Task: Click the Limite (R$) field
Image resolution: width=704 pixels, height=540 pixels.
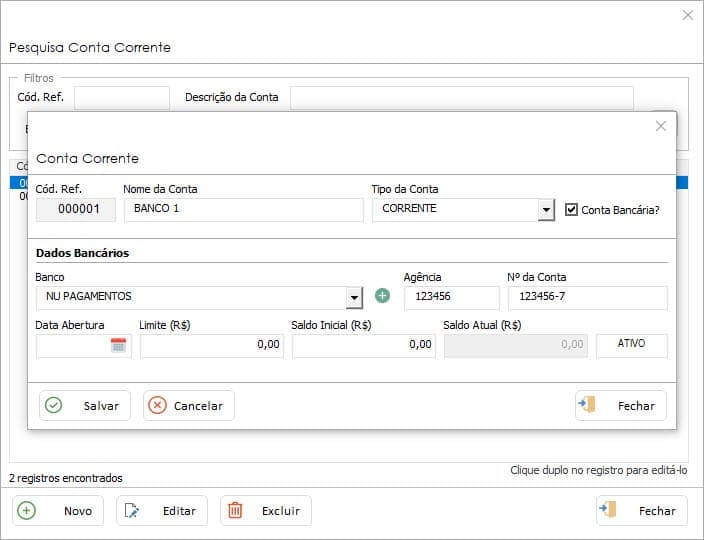Action: (212, 345)
